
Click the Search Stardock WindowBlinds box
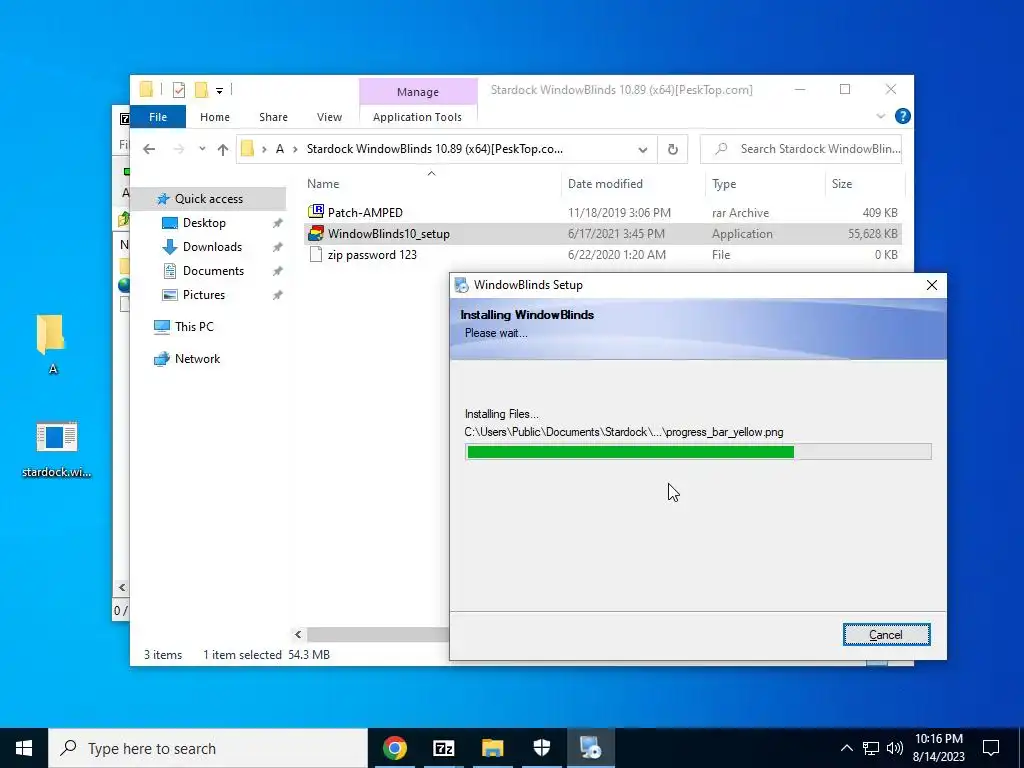[801, 149]
